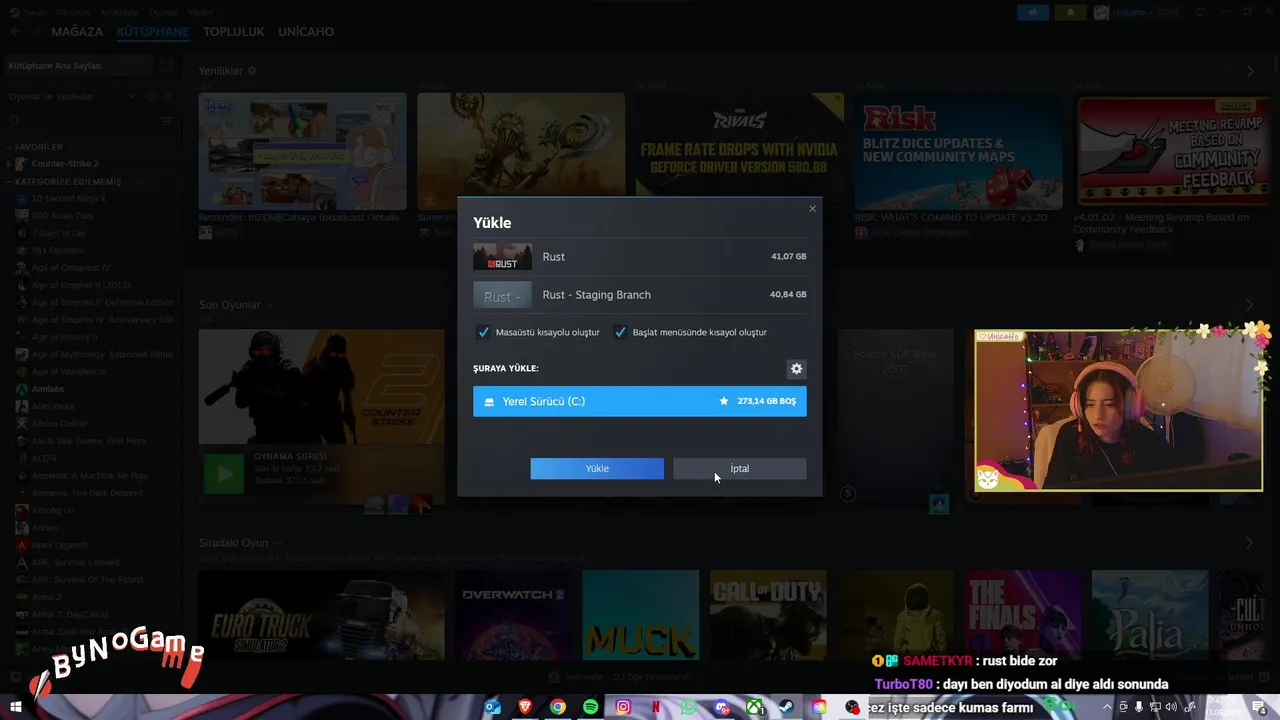Click the recent activity clock icon in sidebar
1280x720 pixels.
pos(152,96)
